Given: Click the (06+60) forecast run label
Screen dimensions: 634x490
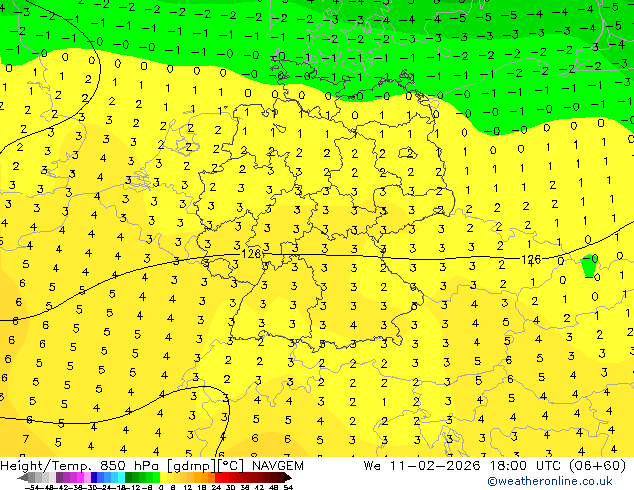Looking at the screenshot, I should pyautogui.click(x=597, y=466).
